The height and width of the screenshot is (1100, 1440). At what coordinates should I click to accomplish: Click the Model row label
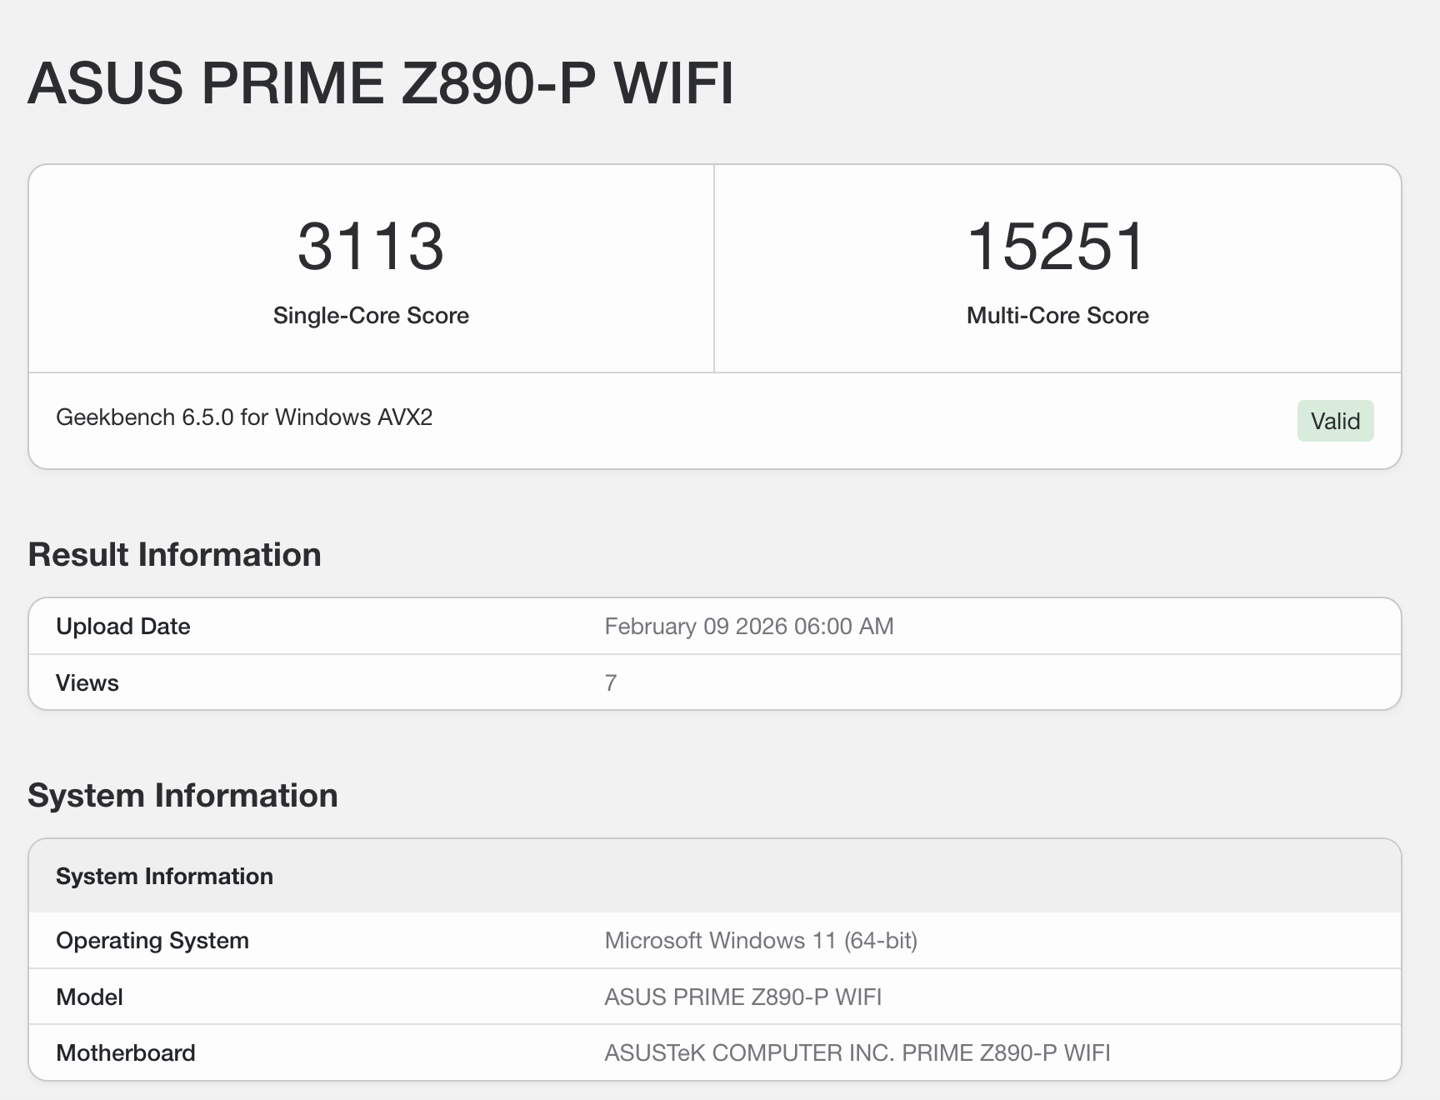[x=89, y=997]
